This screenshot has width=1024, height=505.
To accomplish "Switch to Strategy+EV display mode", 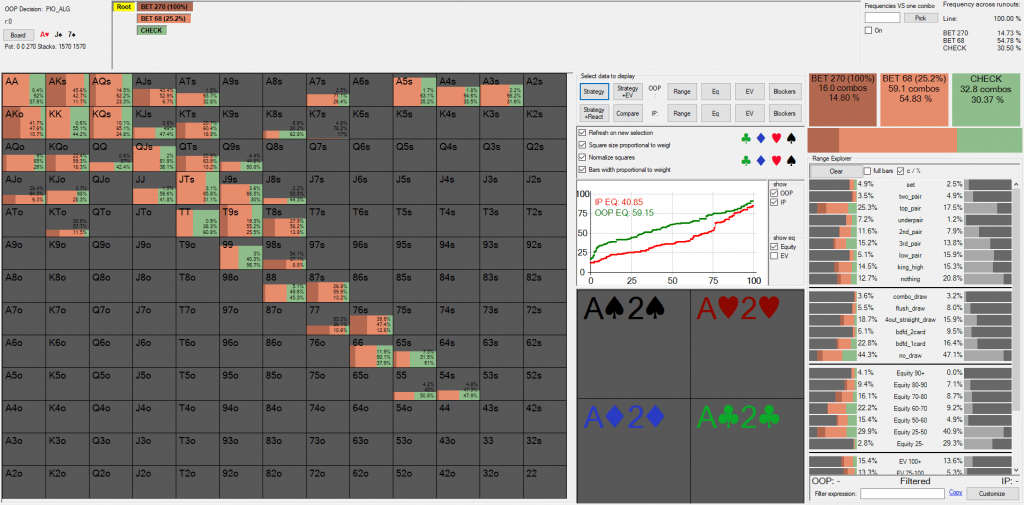I will [628, 91].
